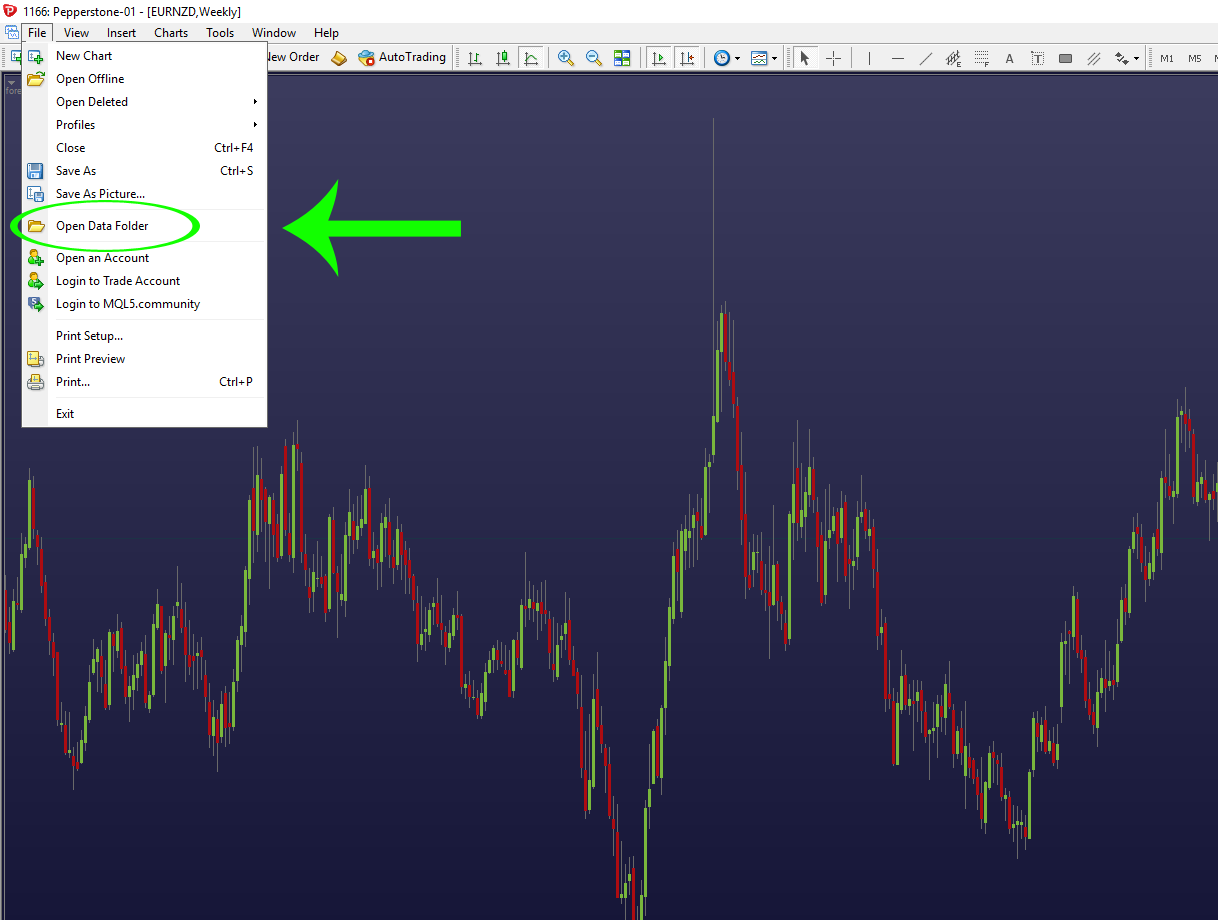Select the equidistant channel tool
1218x920 pixels.
point(953,58)
